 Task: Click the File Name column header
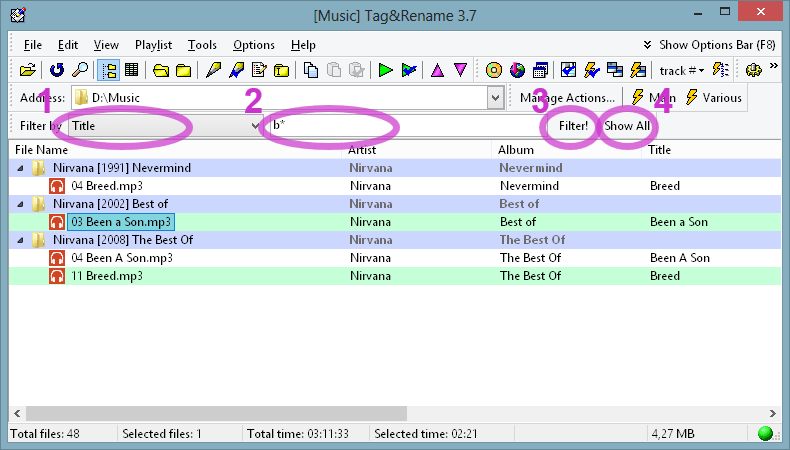point(175,150)
